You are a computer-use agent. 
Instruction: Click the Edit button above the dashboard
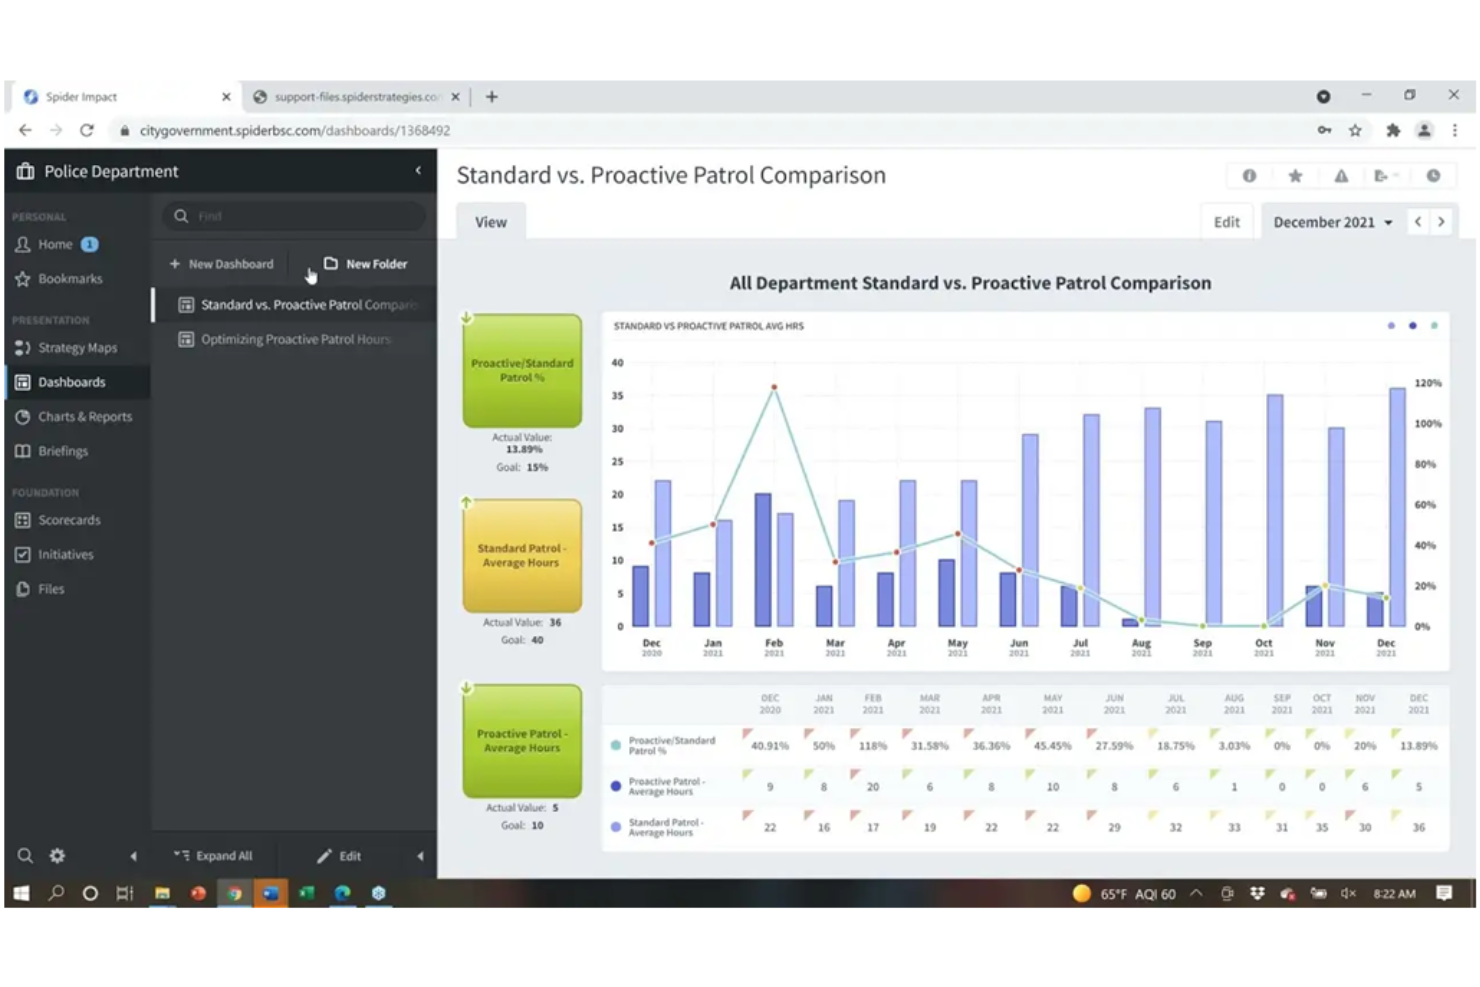point(1227,221)
